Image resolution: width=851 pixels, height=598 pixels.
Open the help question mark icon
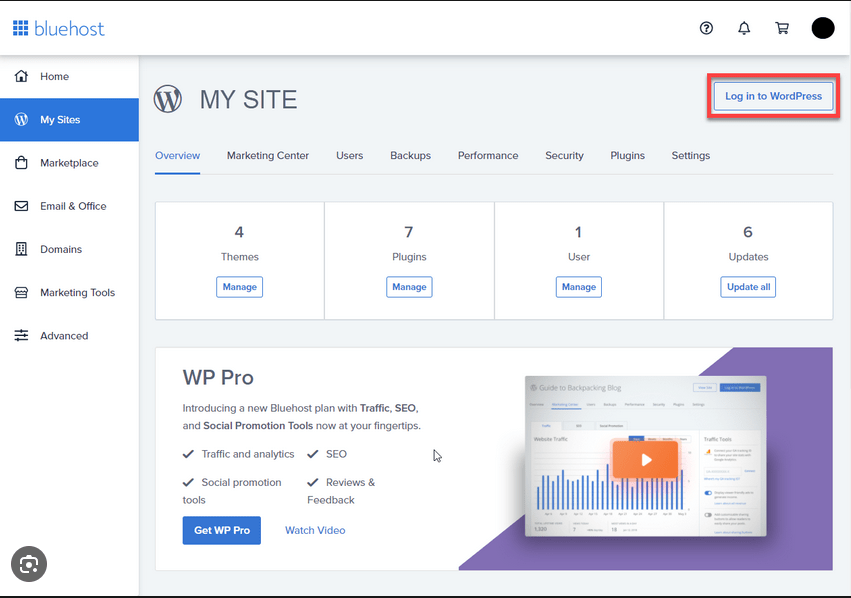point(706,28)
